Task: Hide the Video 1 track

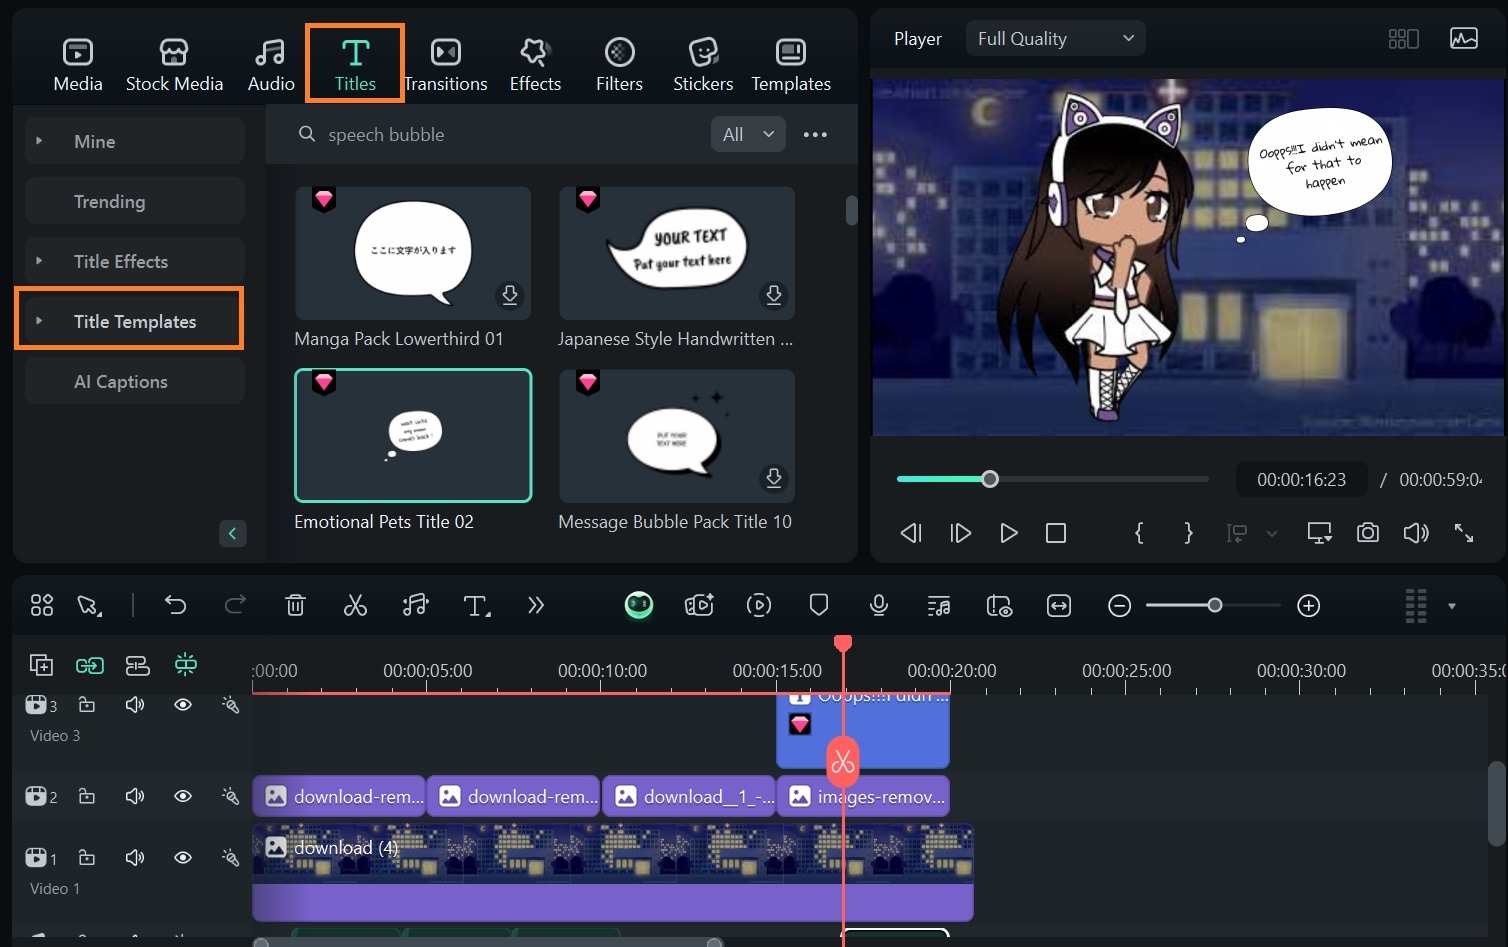Action: 183,857
